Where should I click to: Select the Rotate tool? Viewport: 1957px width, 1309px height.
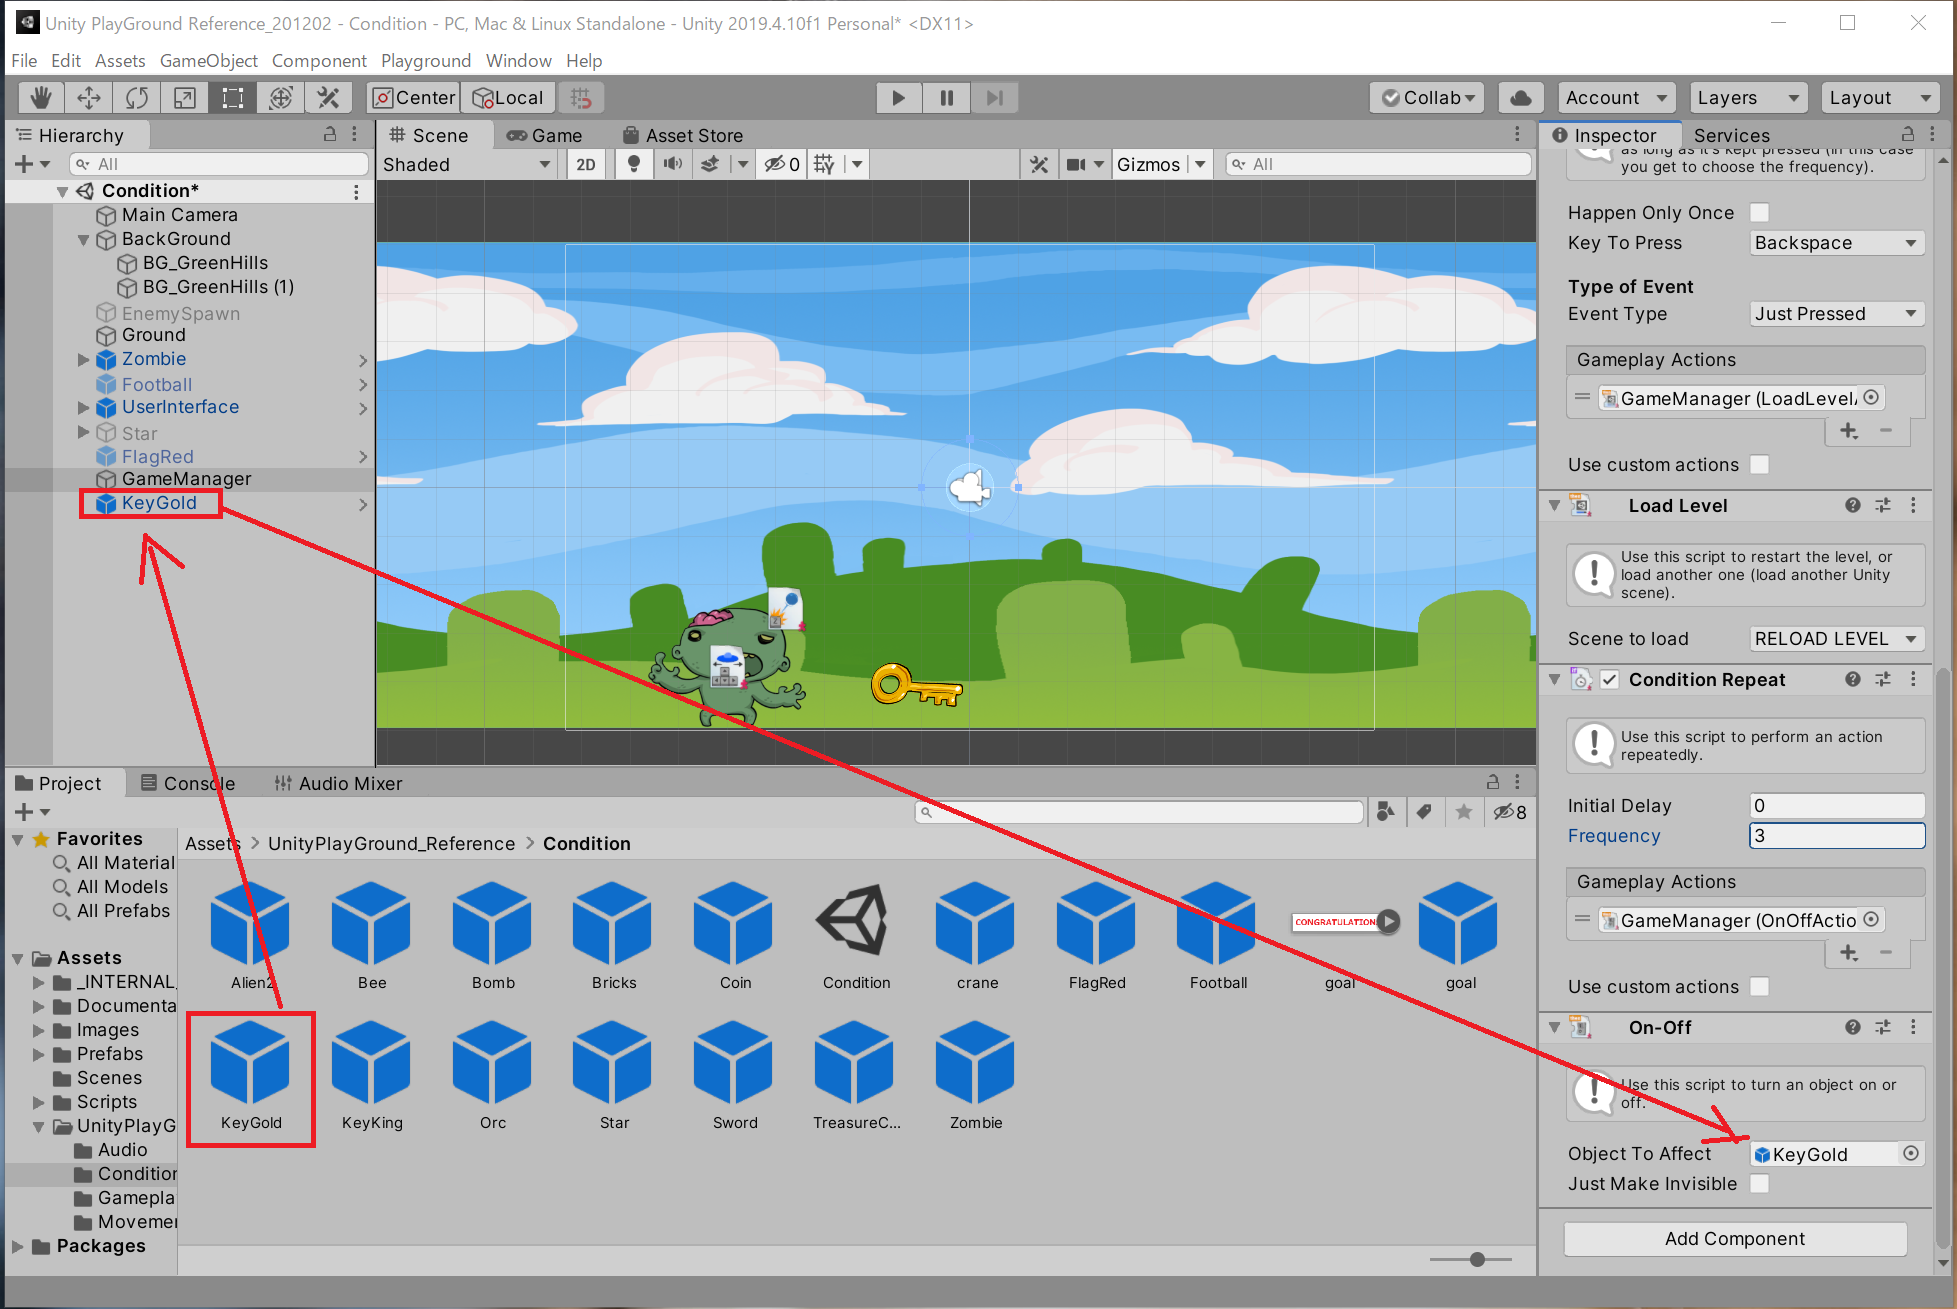(x=137, y=97)
